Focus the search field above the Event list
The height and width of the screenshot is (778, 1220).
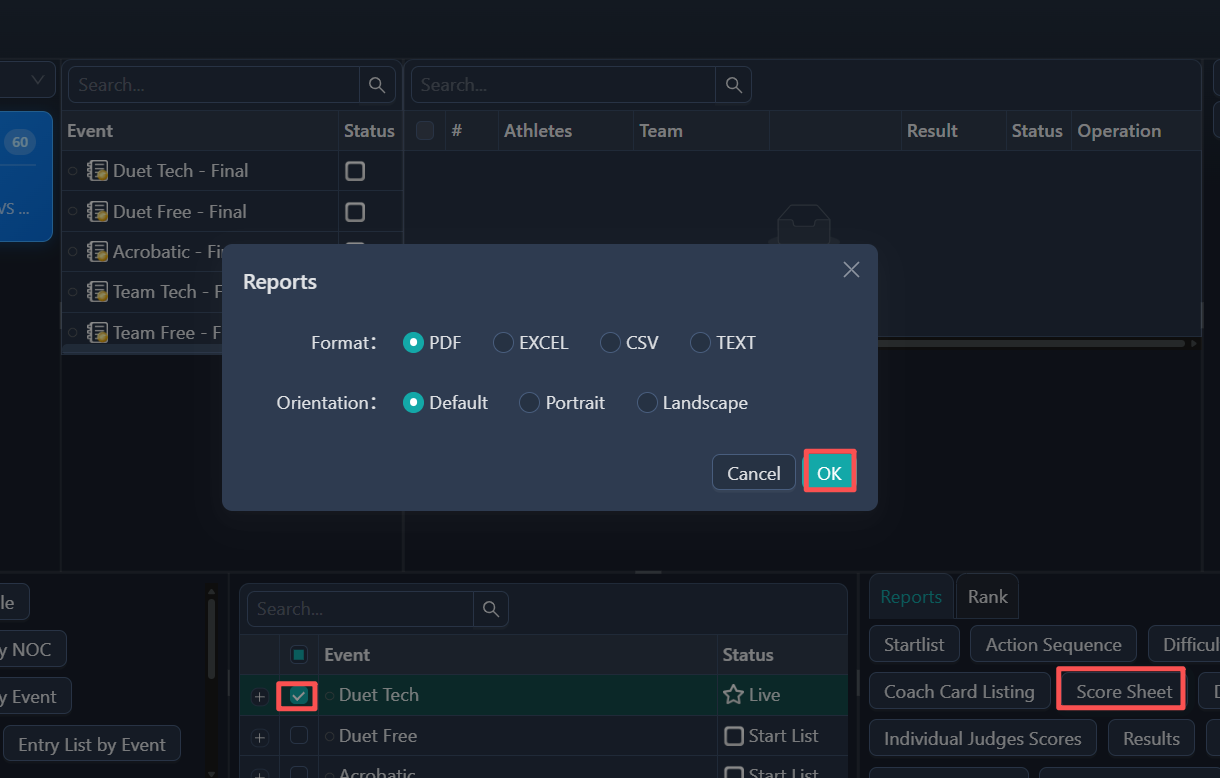coord(213,85)
